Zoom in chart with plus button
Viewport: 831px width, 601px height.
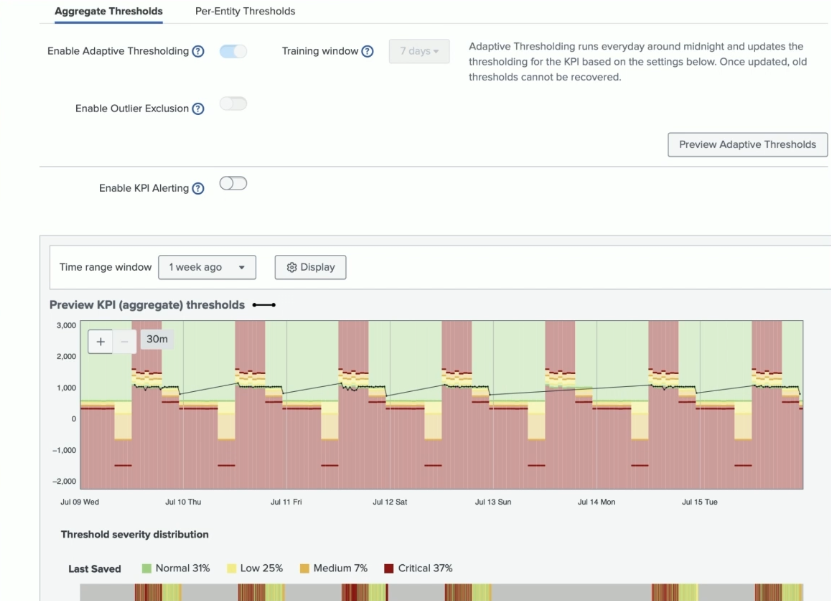point(101,341)
